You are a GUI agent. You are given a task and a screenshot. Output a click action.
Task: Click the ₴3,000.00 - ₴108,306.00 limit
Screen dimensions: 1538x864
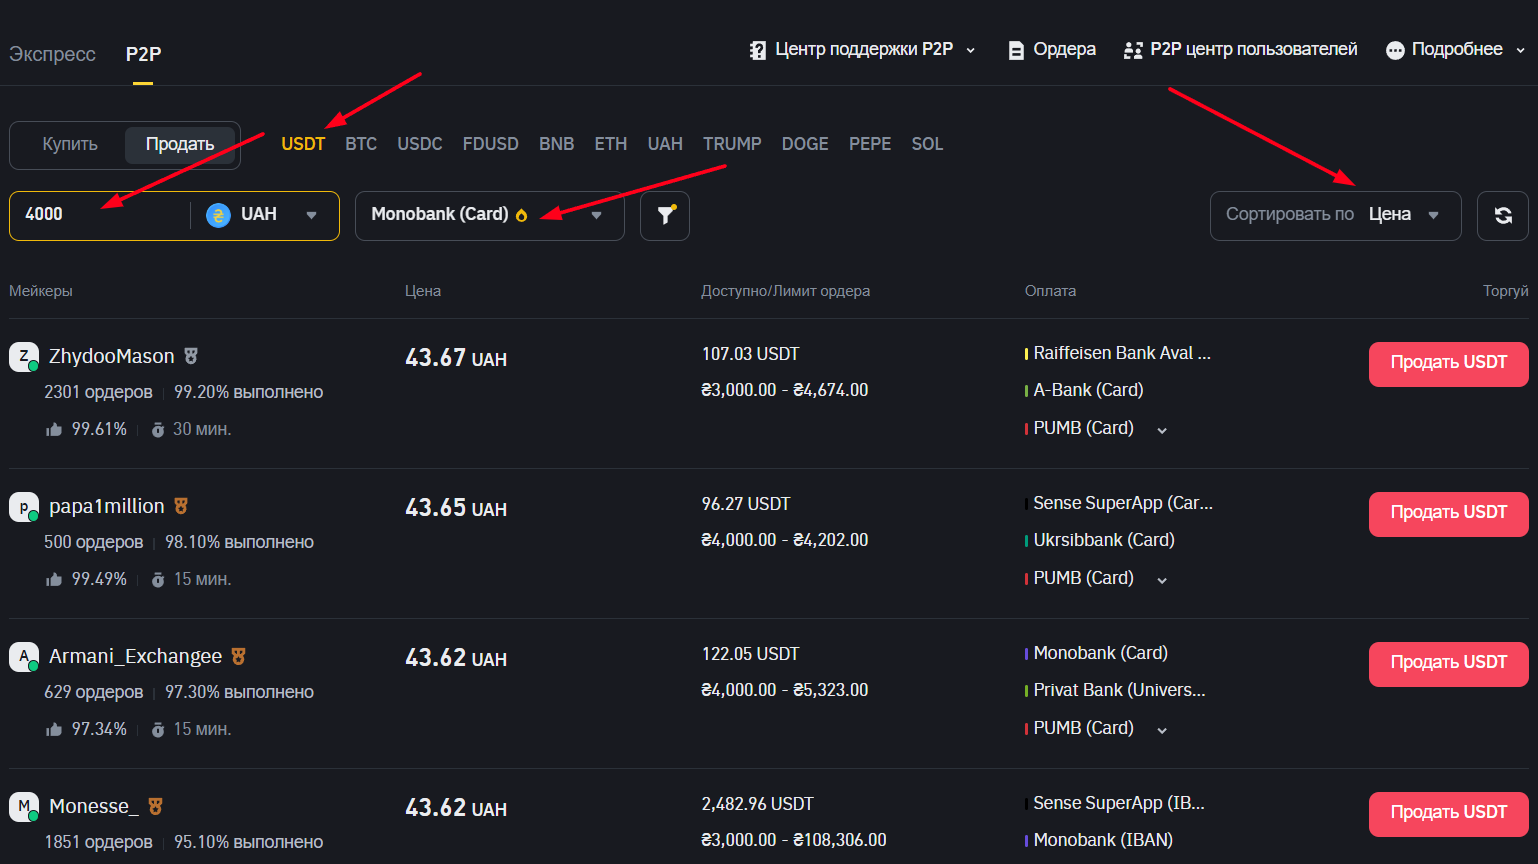(794, 840)
